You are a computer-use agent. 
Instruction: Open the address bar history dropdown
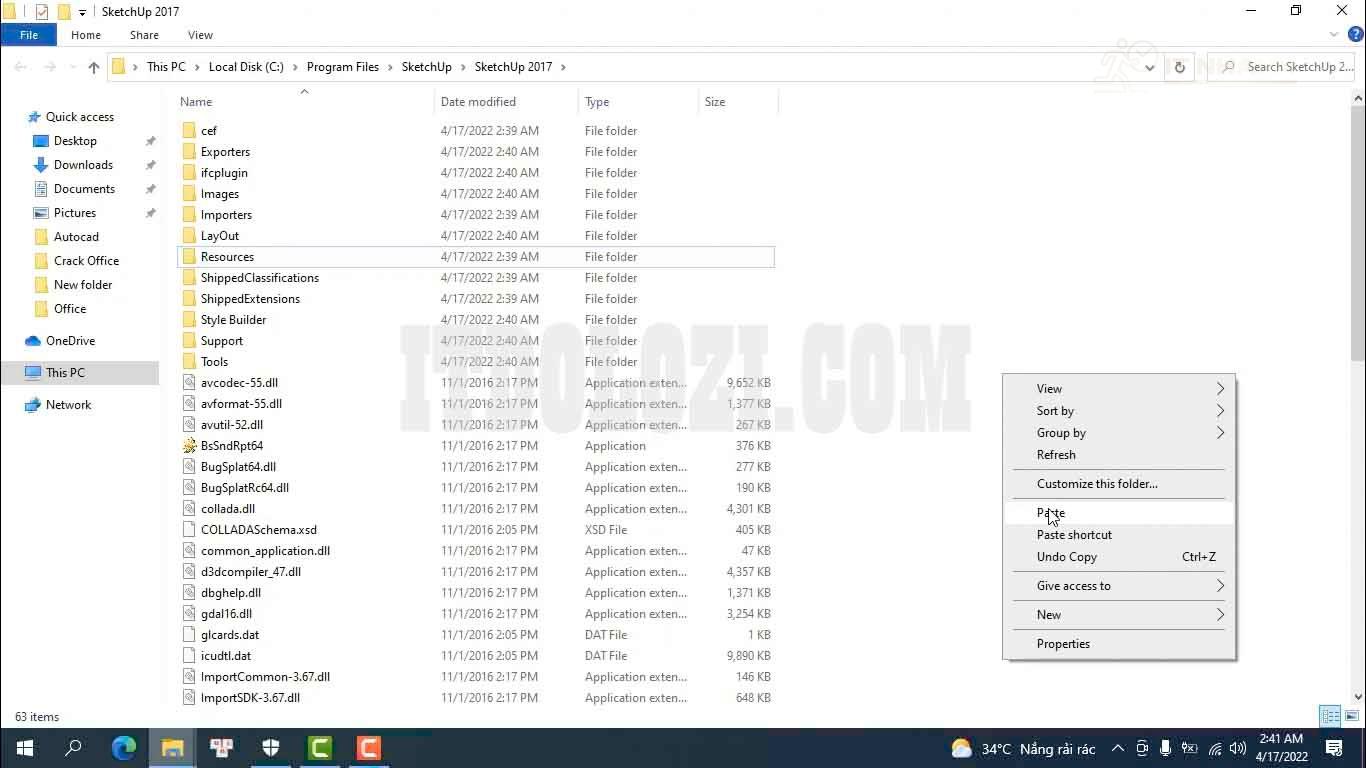(x=1150, y=67)
